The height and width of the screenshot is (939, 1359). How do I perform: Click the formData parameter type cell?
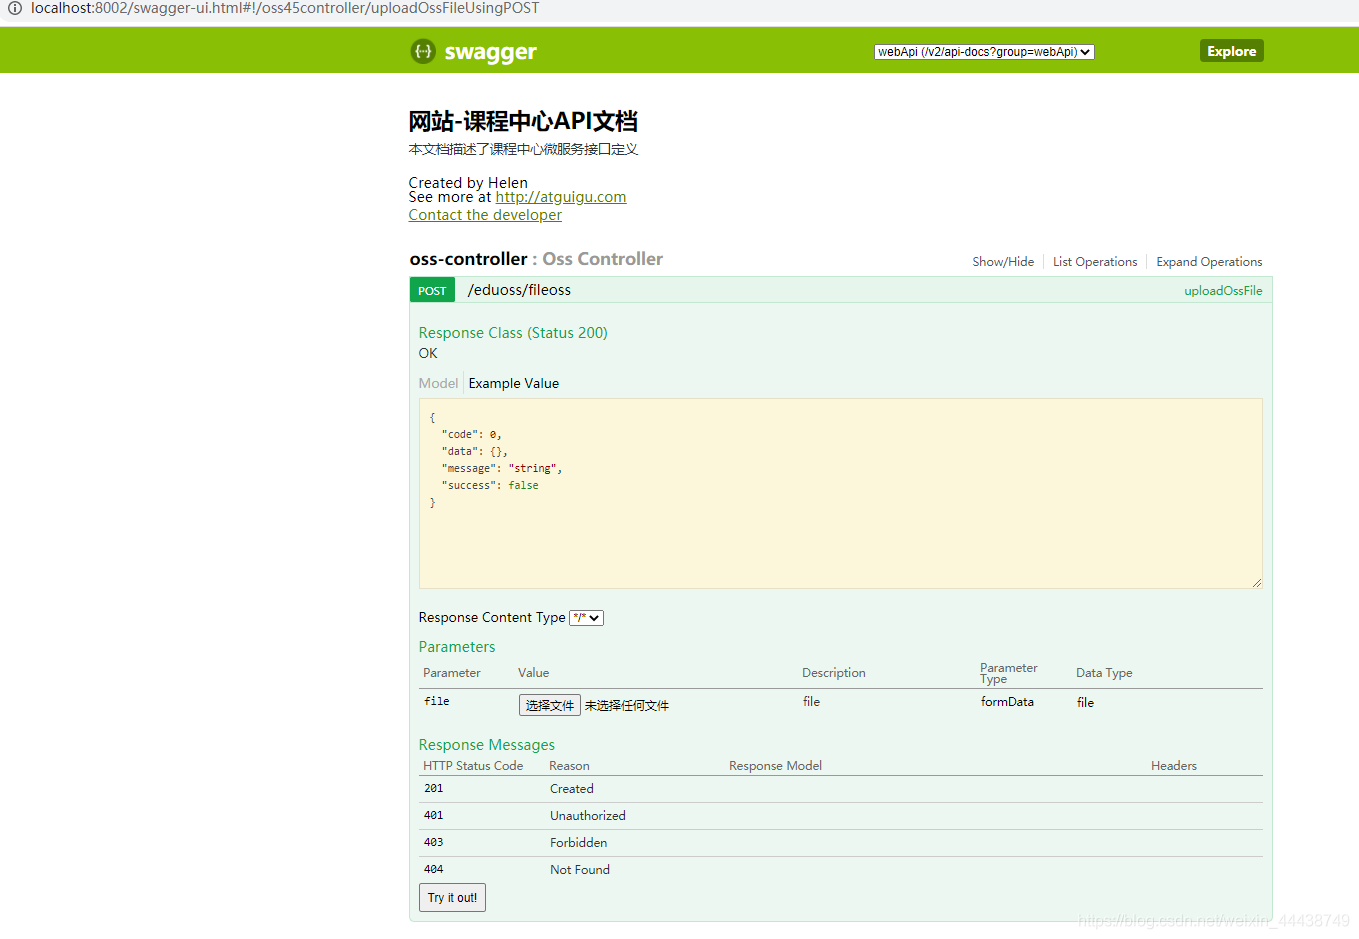tap(1007, 702)
